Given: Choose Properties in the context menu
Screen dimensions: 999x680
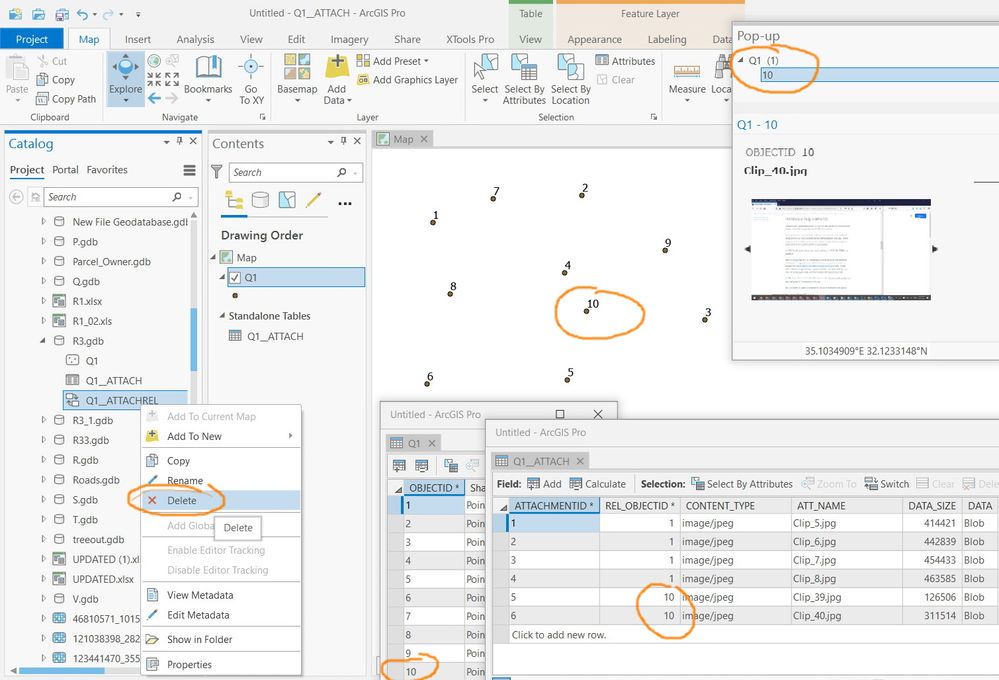Looking at the screenshot, I should [x=221, y=664].
